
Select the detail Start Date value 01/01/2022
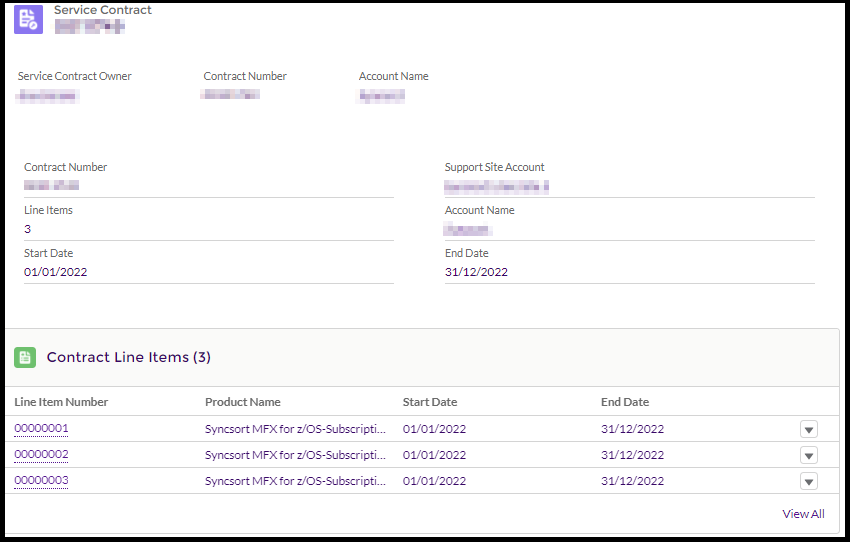tap(56, 272)
